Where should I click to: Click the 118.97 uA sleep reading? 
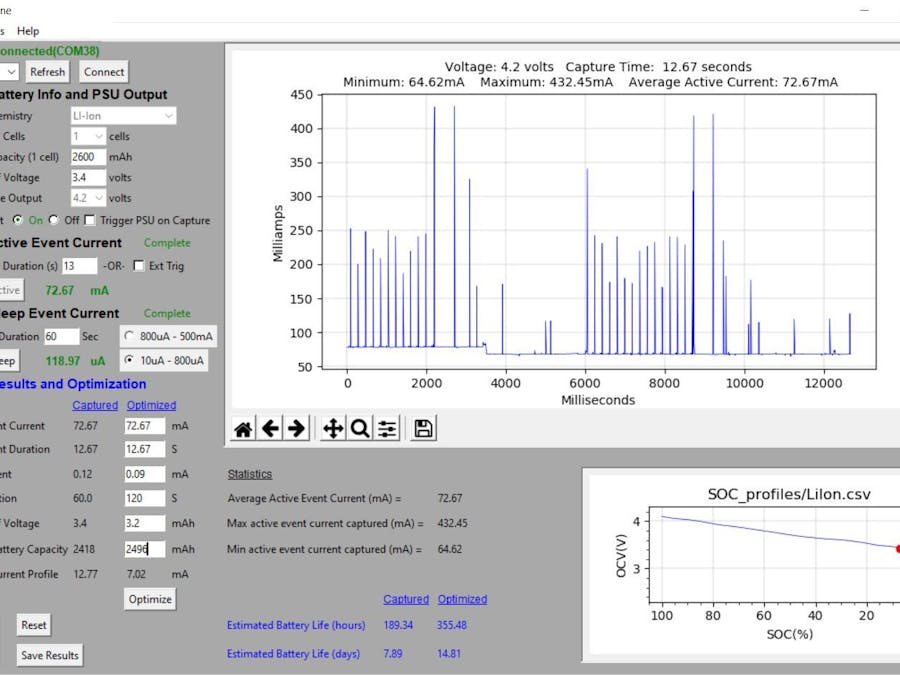click(x=75, y=361)
